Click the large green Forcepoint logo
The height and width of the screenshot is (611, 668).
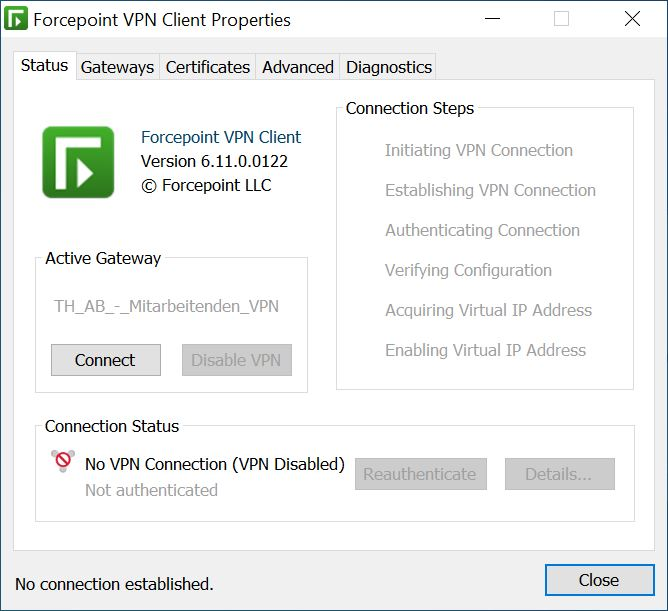[78, 162]
